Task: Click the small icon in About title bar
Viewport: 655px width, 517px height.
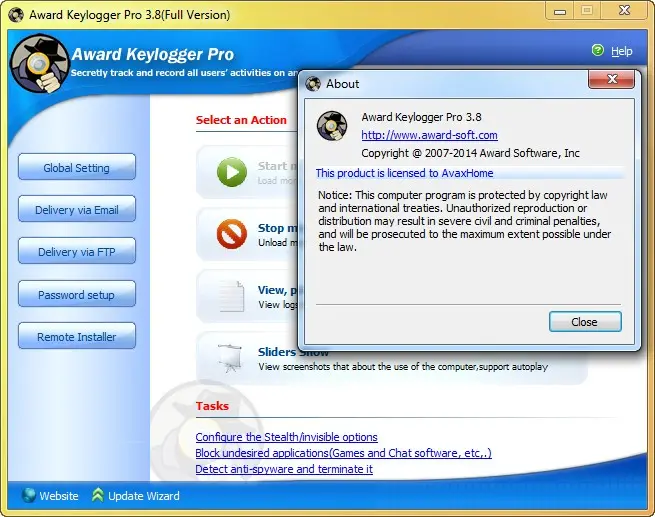Action: click(313, 84)
